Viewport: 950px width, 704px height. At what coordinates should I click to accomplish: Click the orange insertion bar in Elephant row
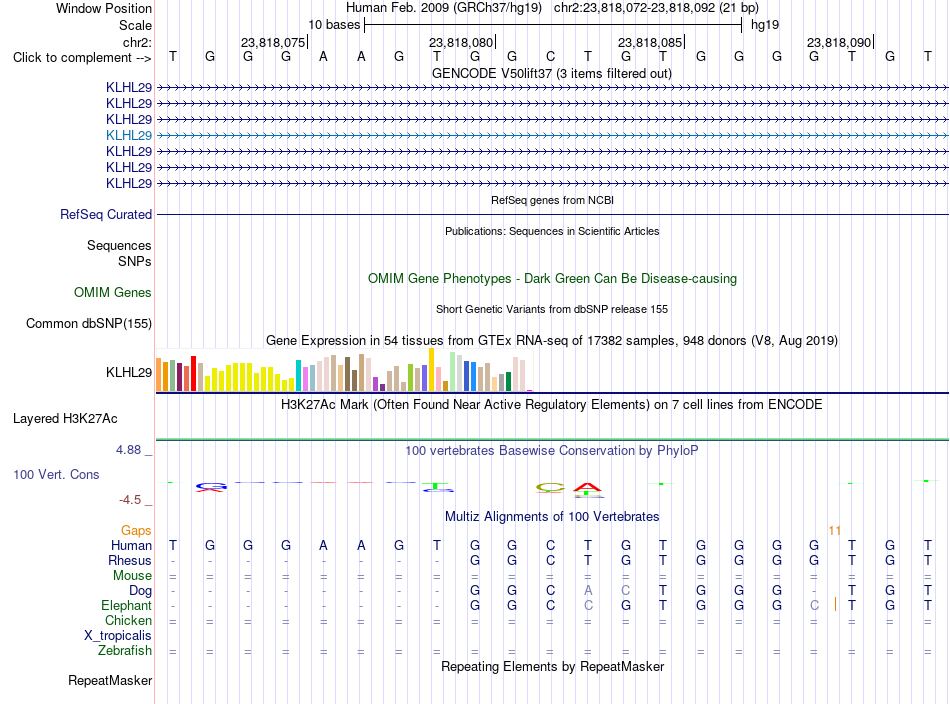tap(835, 604)
